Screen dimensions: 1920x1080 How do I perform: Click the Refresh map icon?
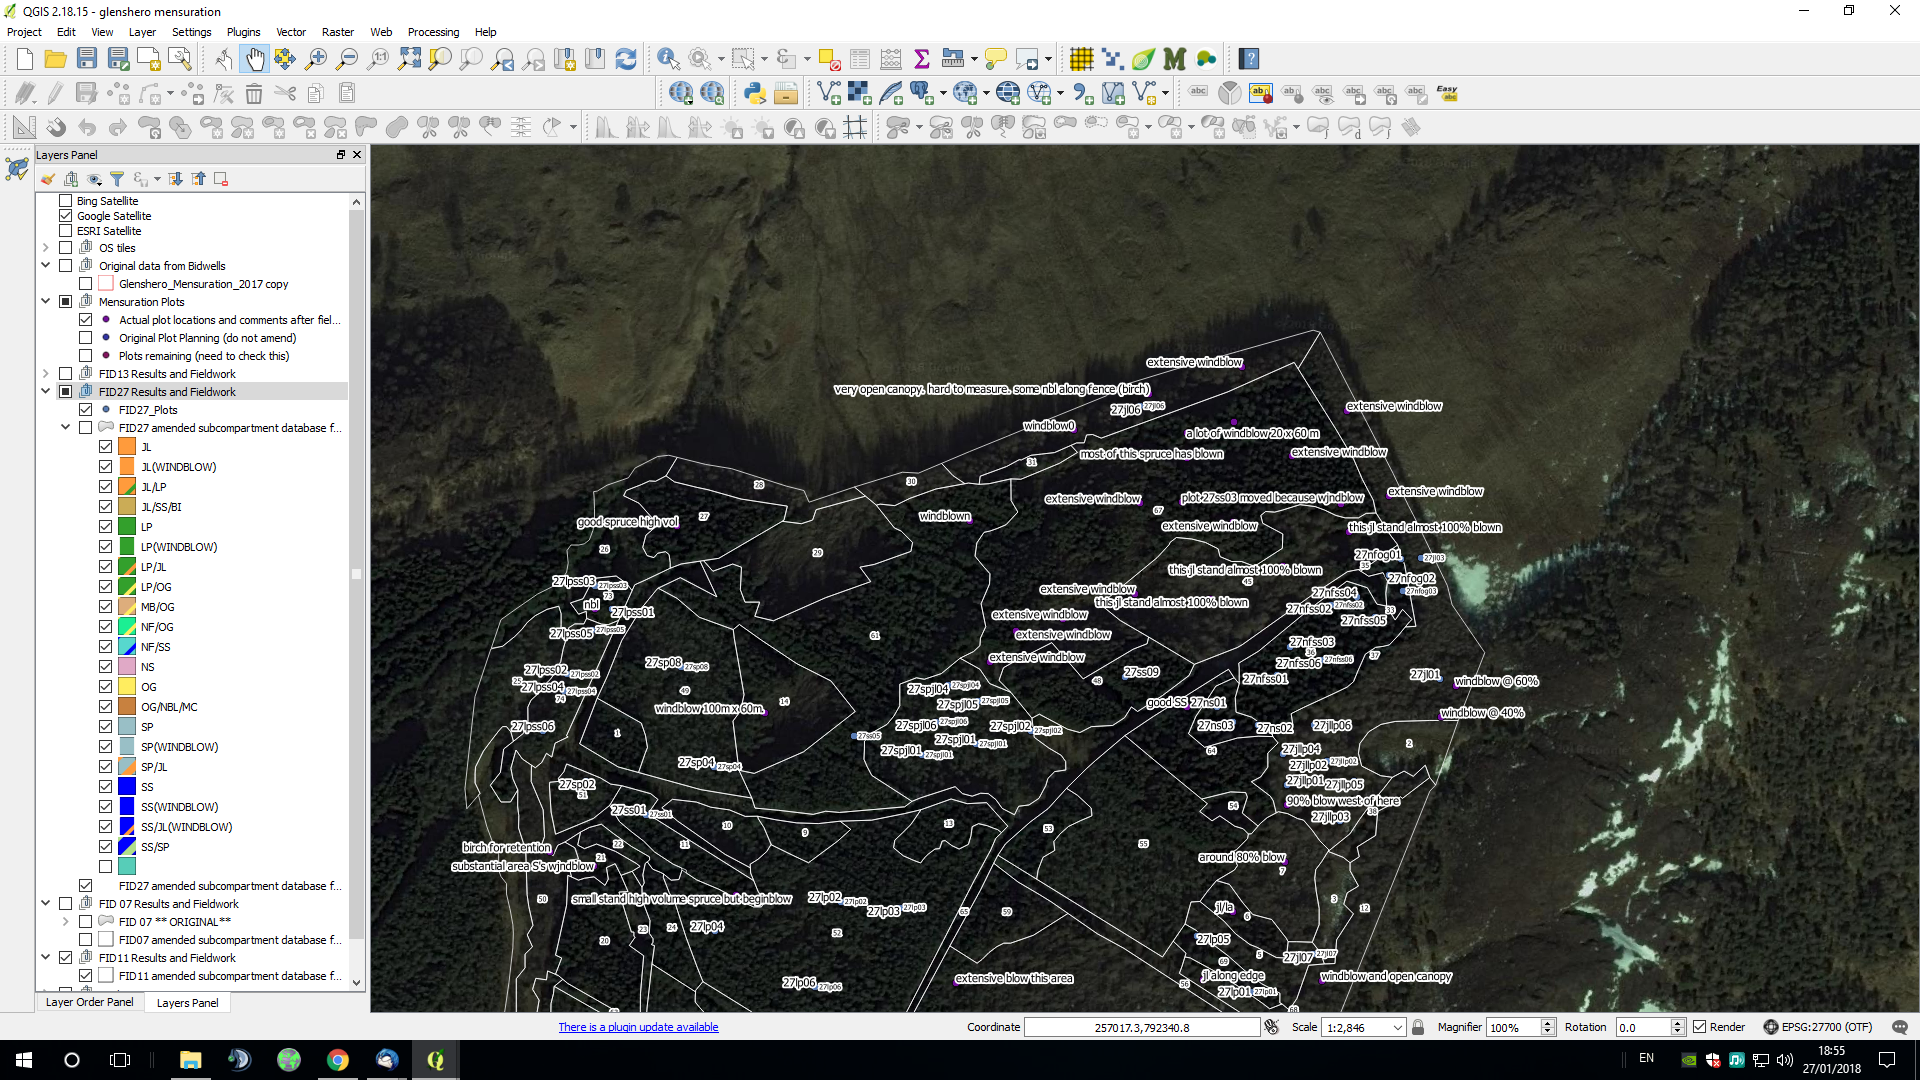click(x=626, y=59)
